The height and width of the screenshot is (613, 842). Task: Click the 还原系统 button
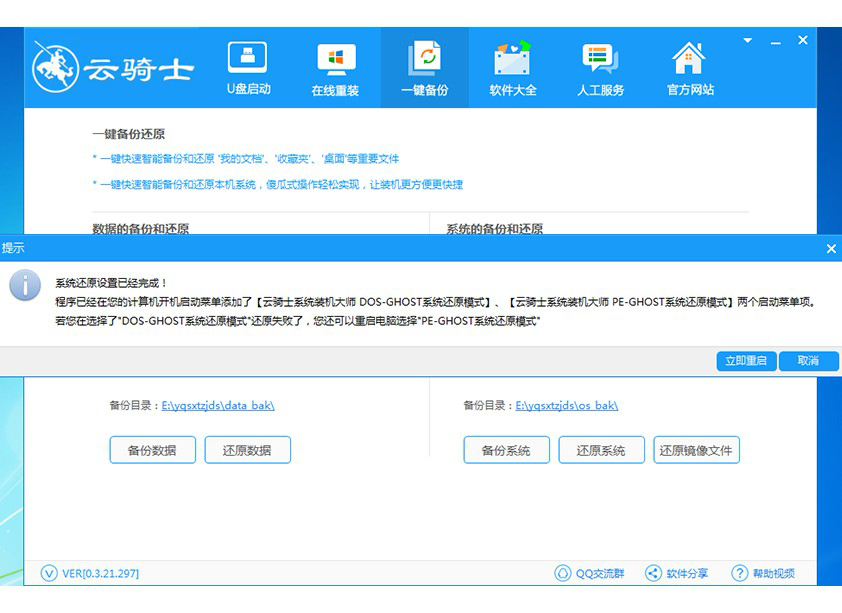(x=601, y=450)
